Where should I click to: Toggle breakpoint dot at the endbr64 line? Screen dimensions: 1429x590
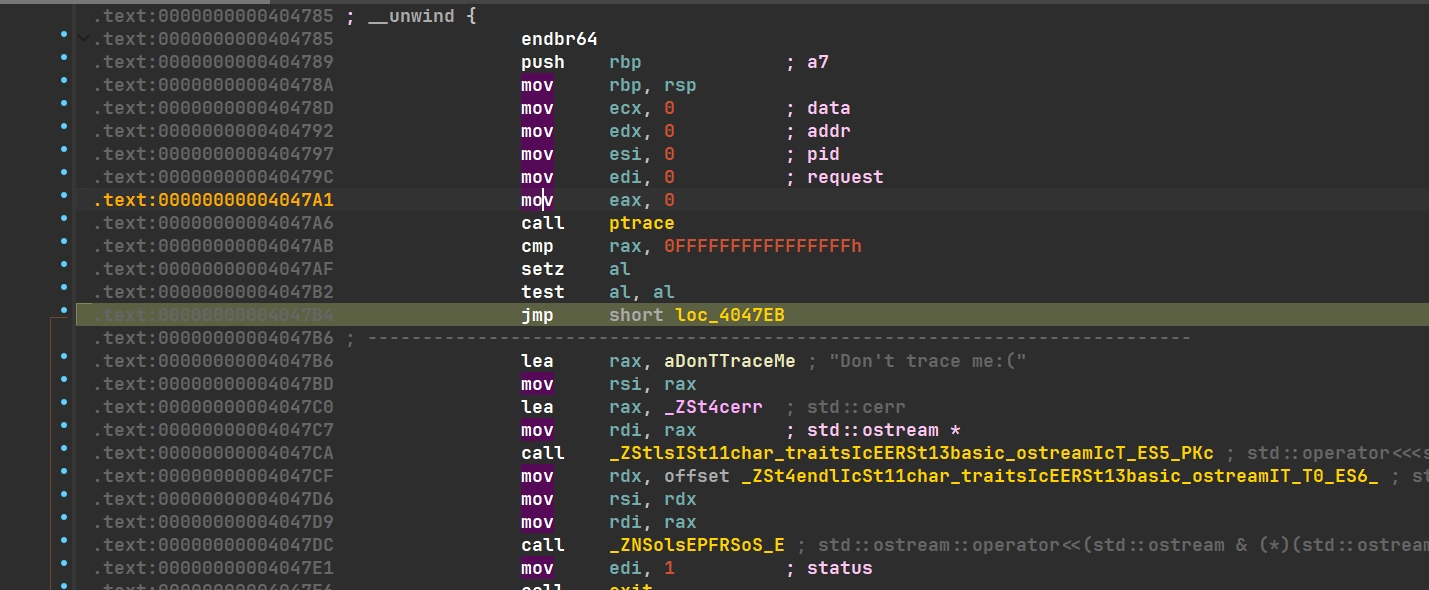(64, 35)
